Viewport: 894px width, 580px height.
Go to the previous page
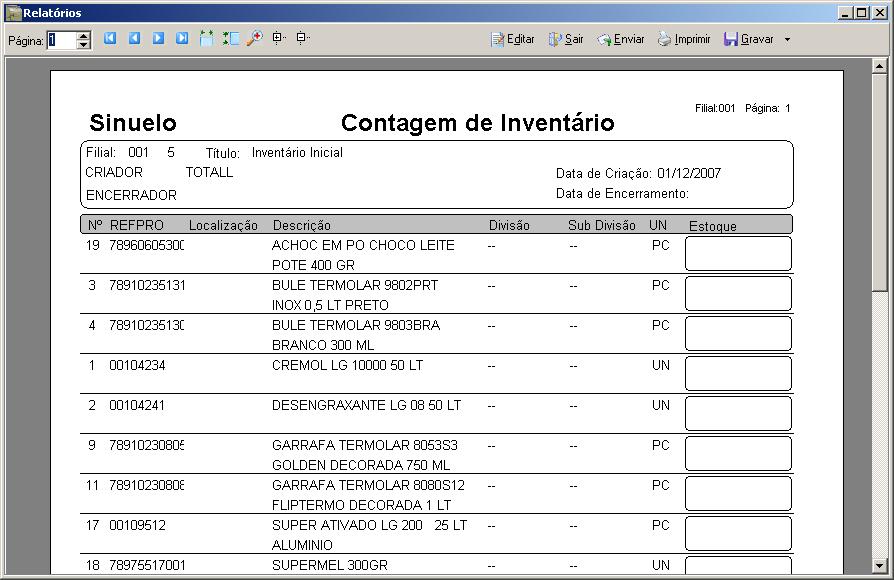135,38
